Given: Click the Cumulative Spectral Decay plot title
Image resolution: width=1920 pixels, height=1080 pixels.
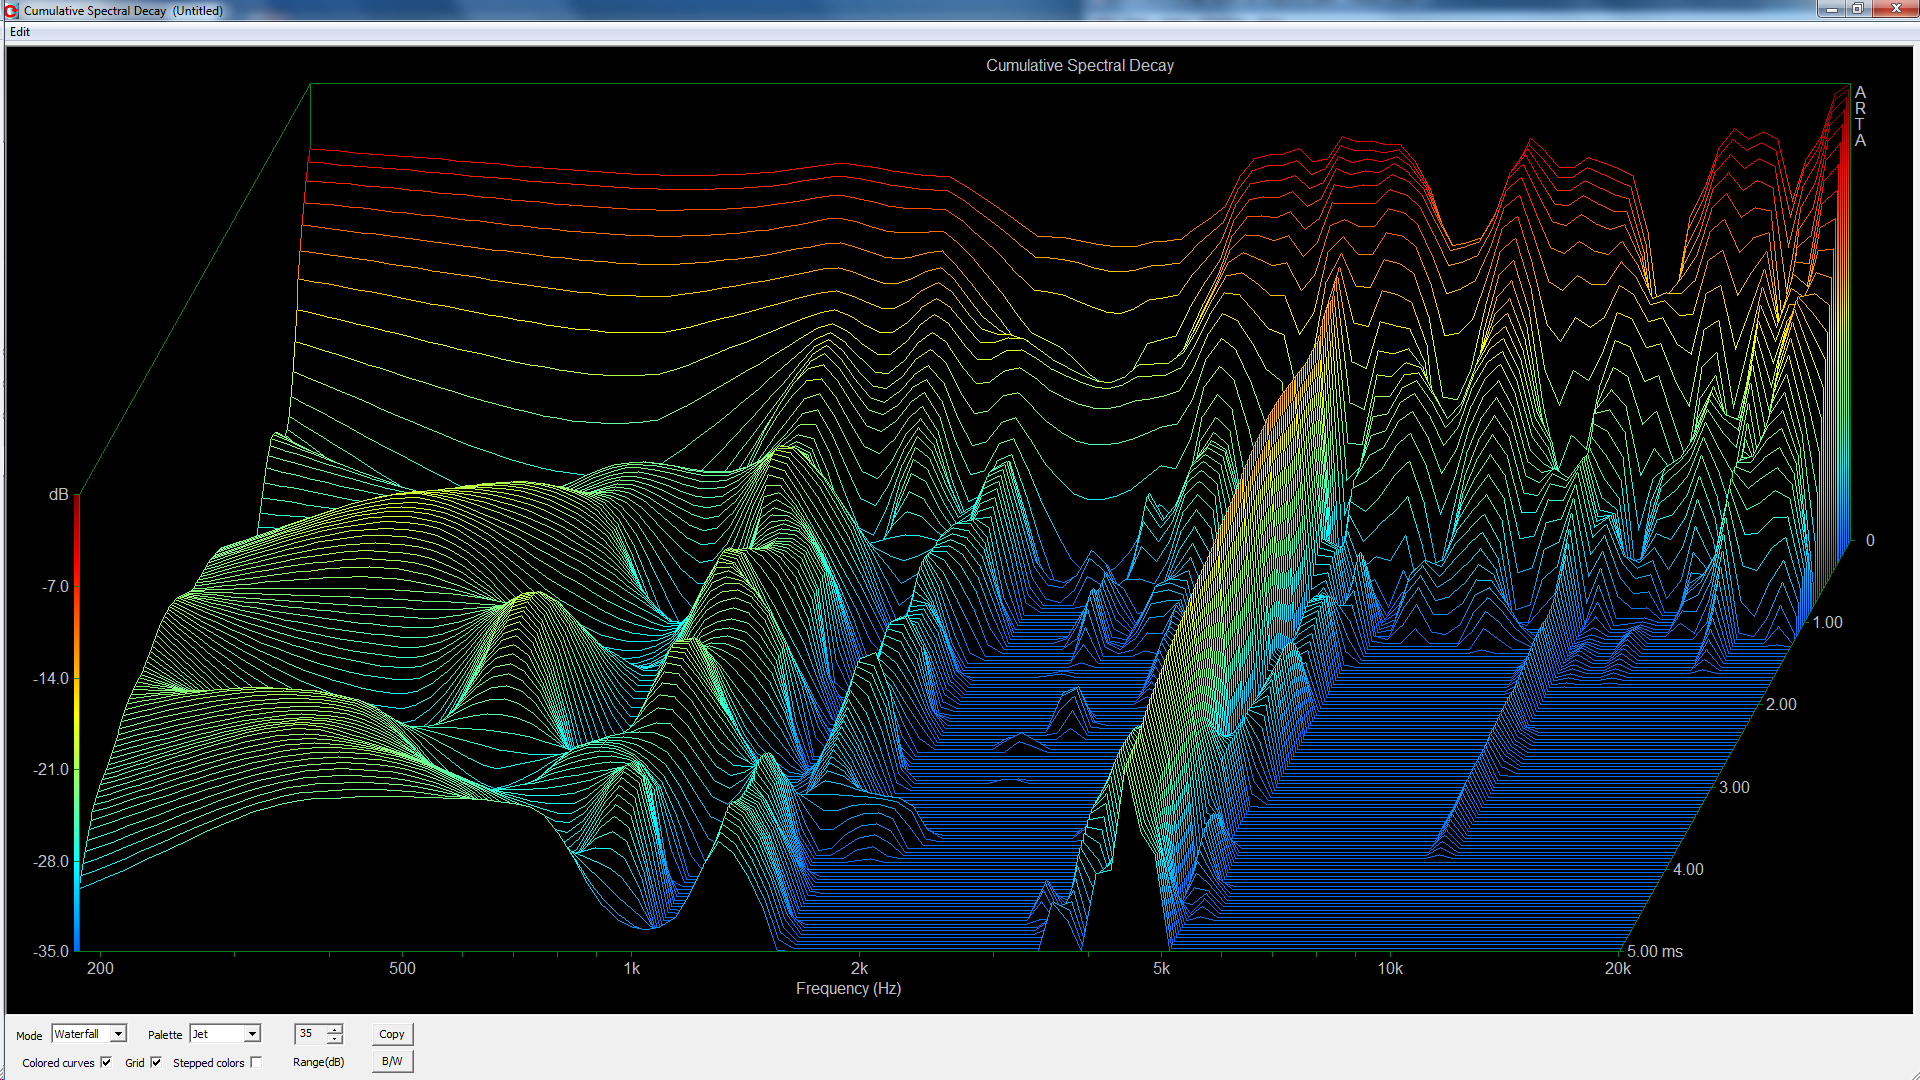Looking at the screenshot, I should [1079, 65].
